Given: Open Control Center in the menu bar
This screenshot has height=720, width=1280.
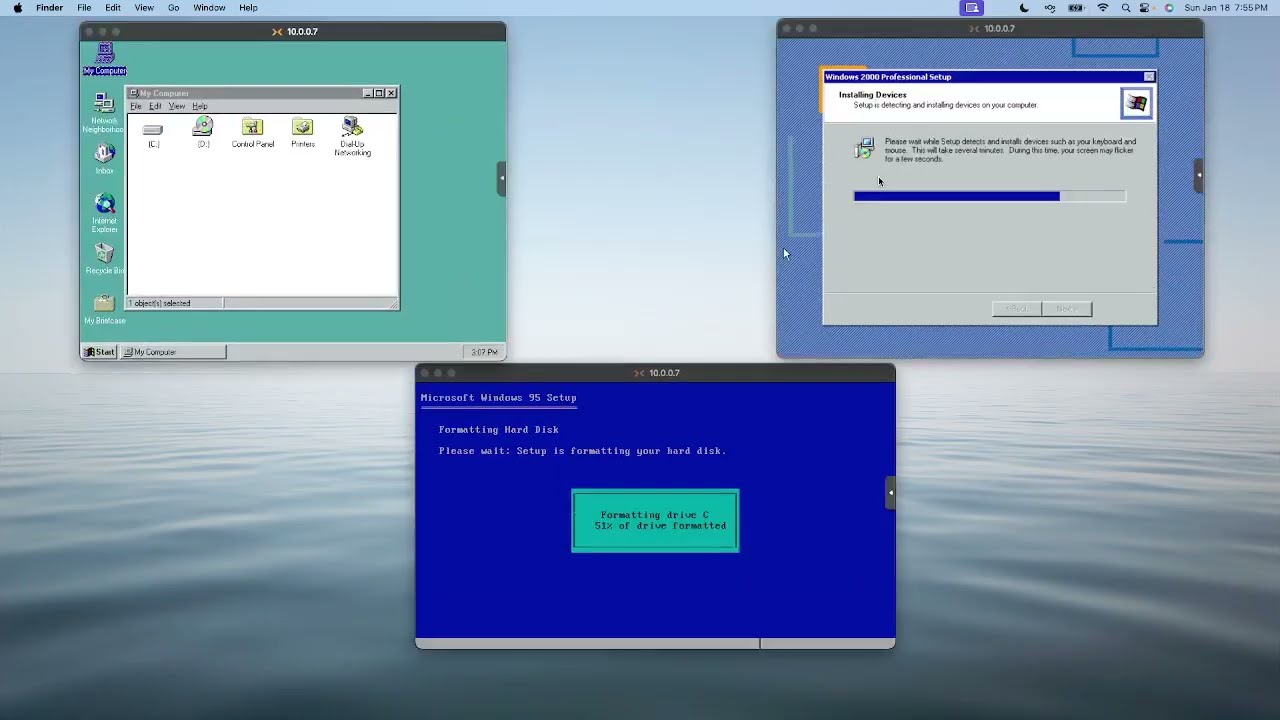Looking at the screenshot, I should (x=1145, y=8).
